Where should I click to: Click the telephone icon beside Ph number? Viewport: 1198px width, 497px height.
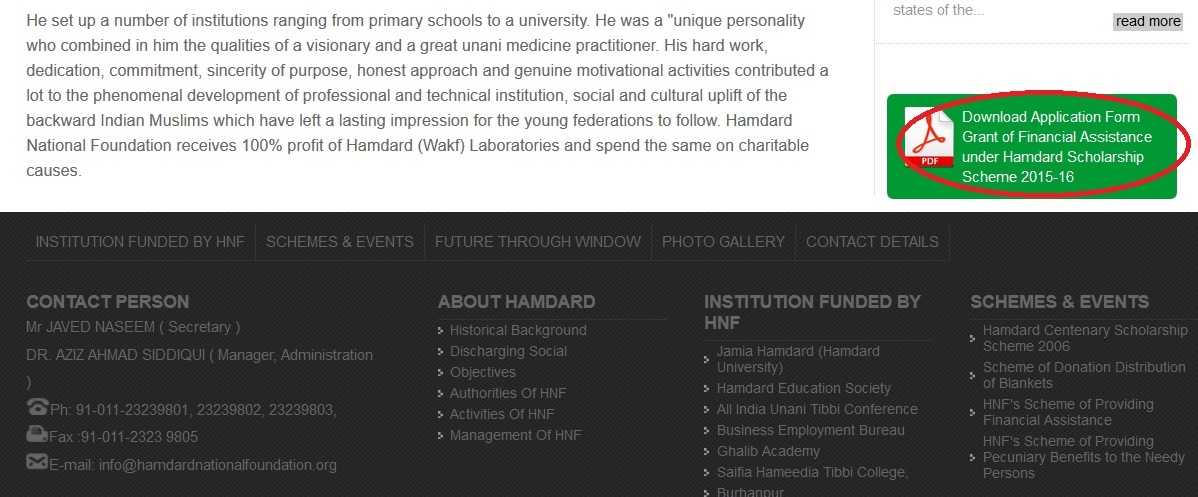(37, 407)
